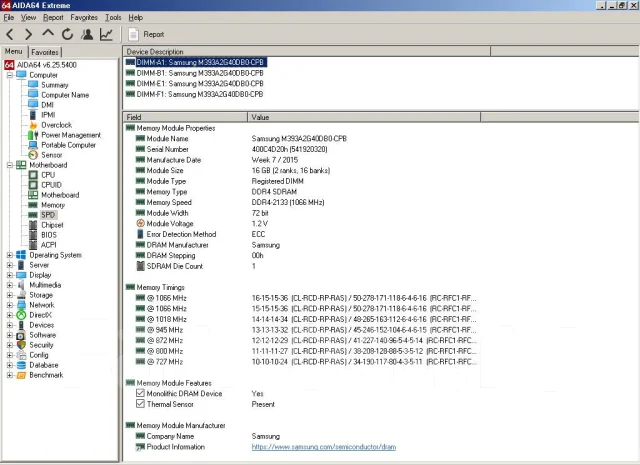The height and width of the screenshot is (465, 640).
Task: Expand the Display node
Action: pos(10,275)
